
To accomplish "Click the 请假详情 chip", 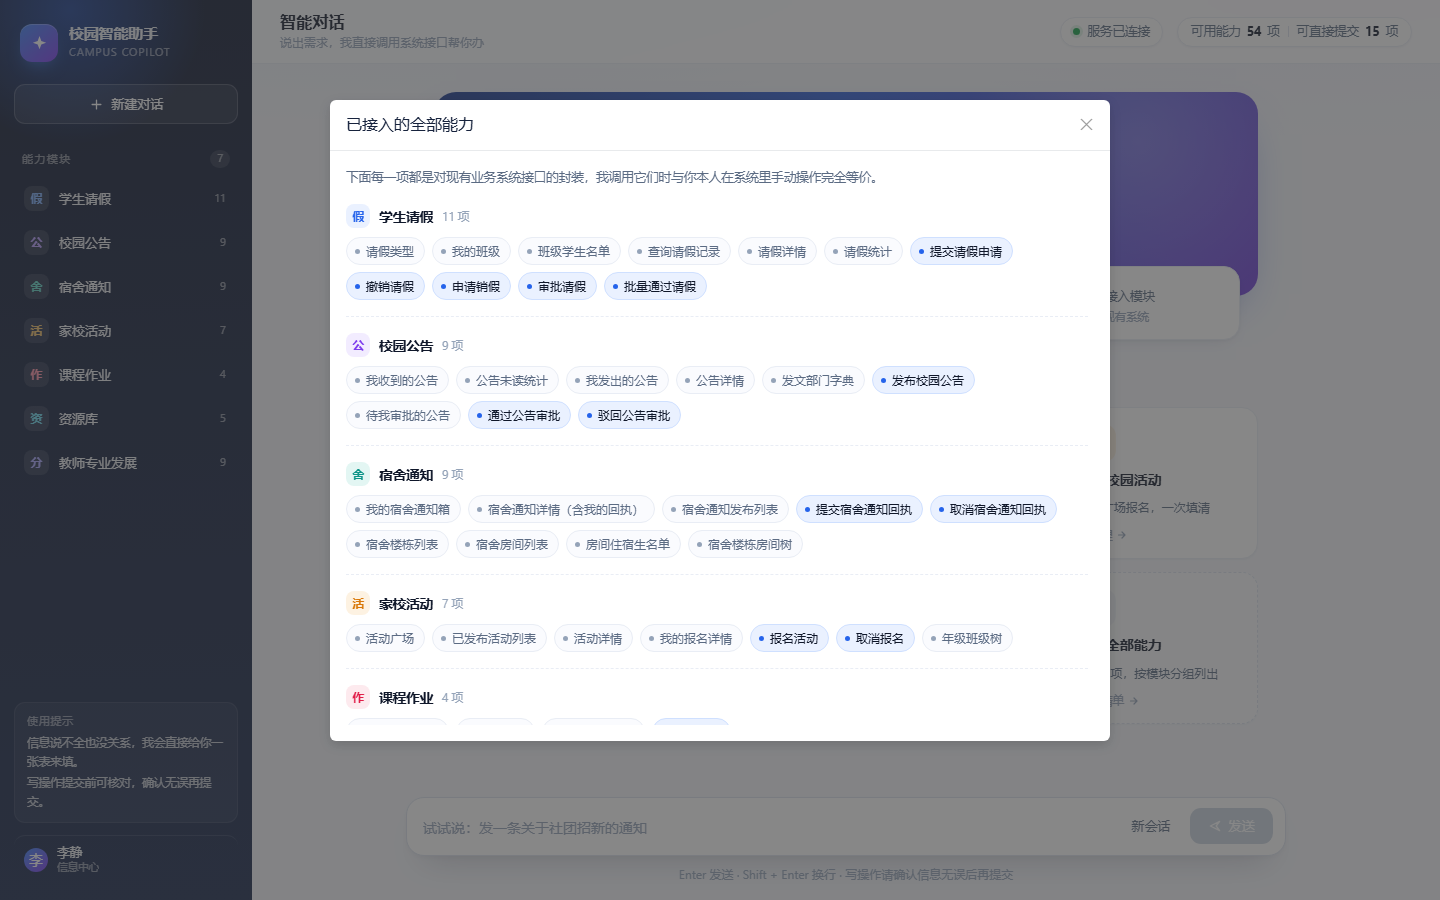I will (x=778, y=252).
